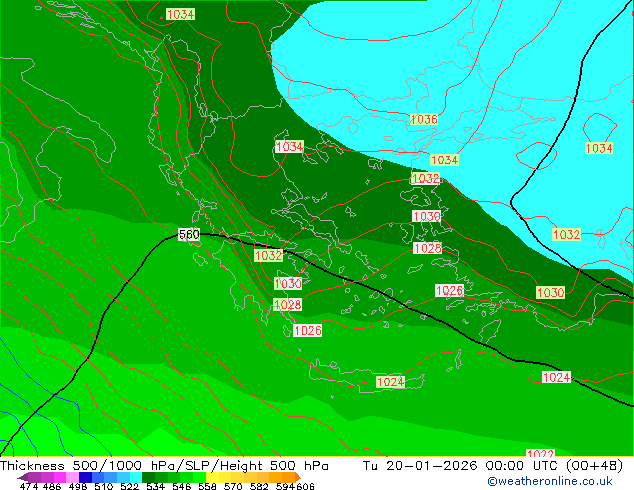Select the white 1028 label below the white 1030

coord(427,248)
